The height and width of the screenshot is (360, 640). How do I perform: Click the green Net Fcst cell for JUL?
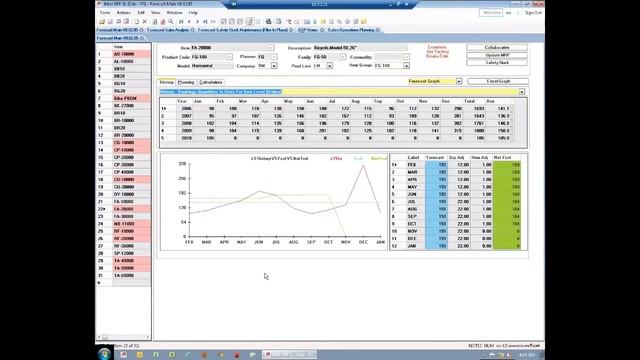click(x=507, y=202)
